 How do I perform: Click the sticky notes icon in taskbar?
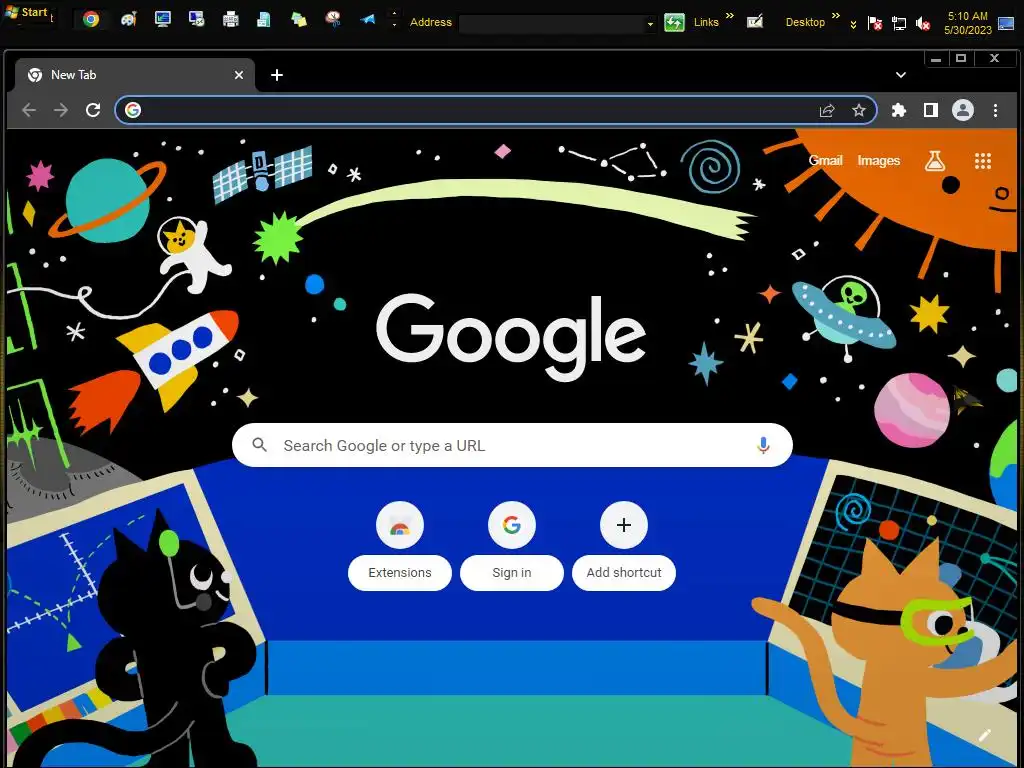click(x=299, y=20)
